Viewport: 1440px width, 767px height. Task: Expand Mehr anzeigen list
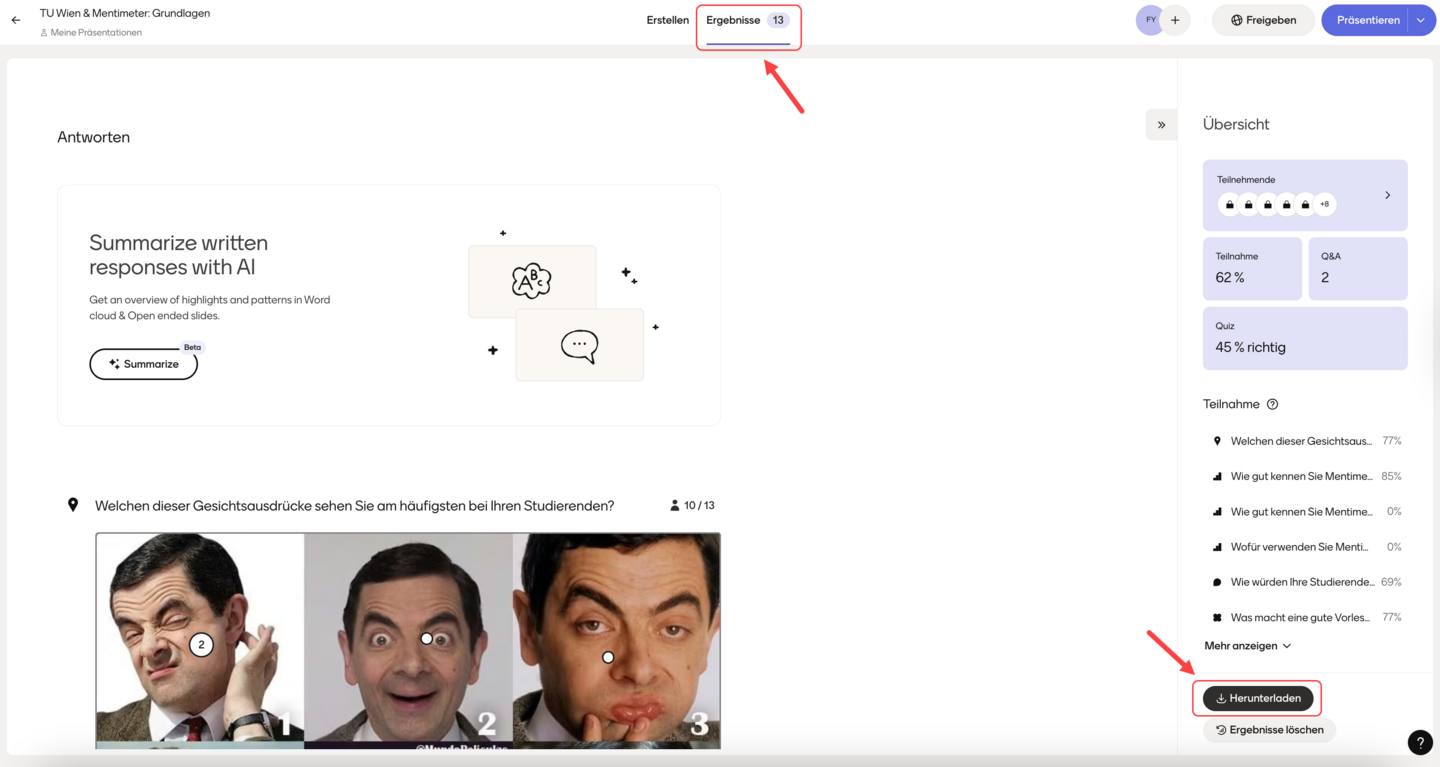click(x=1248, y=646)
